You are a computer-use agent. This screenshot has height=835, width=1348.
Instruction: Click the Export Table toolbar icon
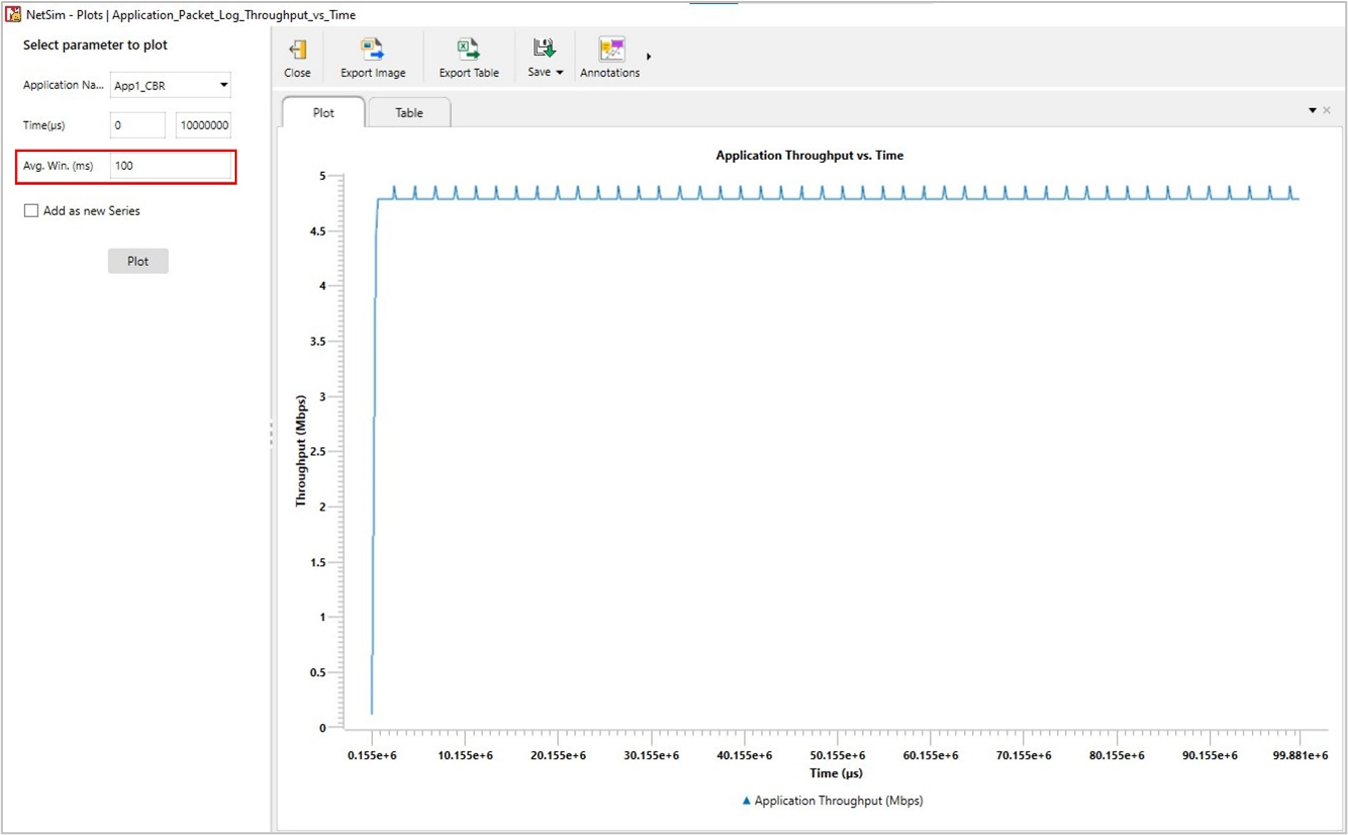pos(468,50)
